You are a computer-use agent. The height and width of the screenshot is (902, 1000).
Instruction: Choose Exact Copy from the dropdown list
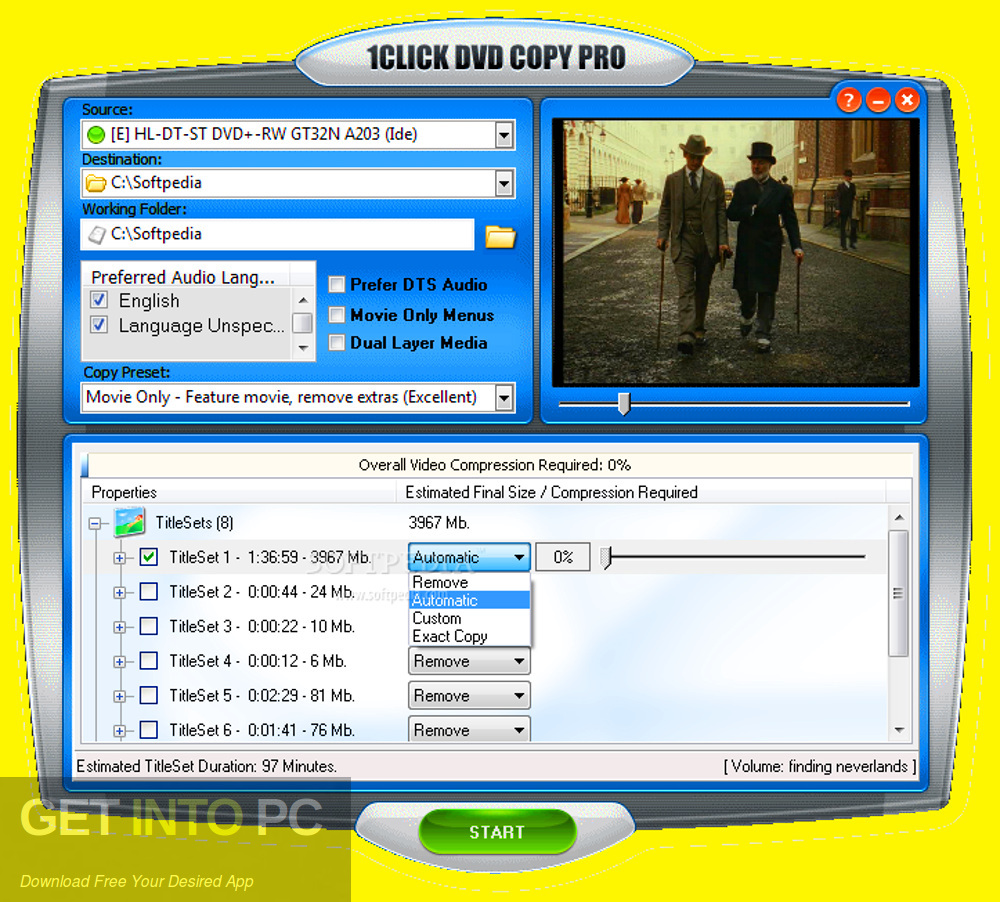(x=469, y=636)
